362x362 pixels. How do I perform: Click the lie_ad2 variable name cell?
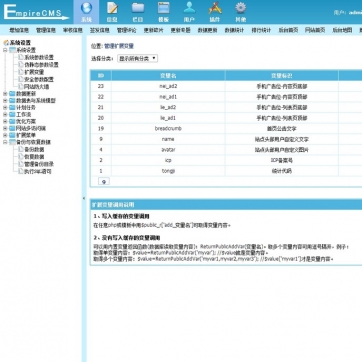[168, 108]
